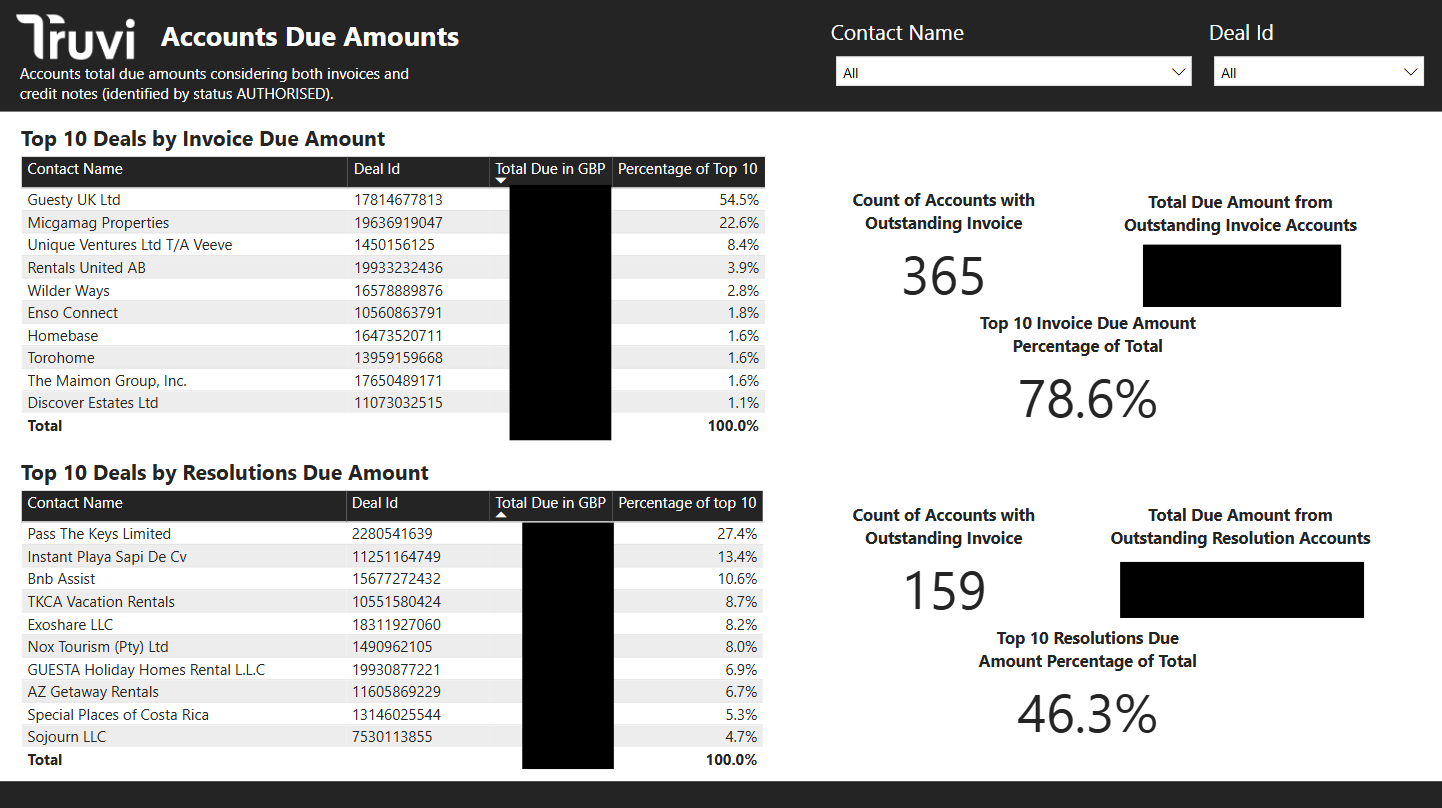1442x808 pixels.
Task: Select the Sojourn LLC row
Action: (67, 737)
